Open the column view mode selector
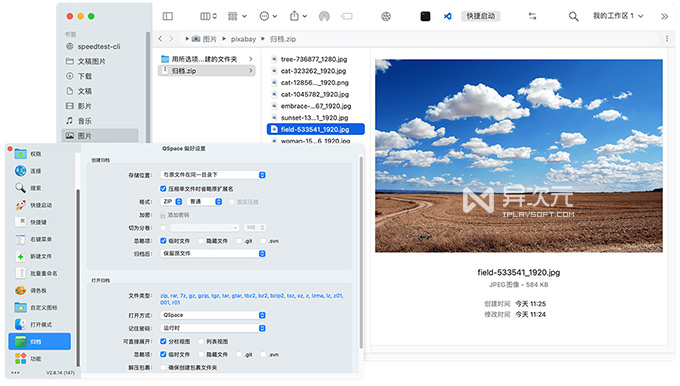The height and width of the screenshot is (386, 680). point(209,16)
